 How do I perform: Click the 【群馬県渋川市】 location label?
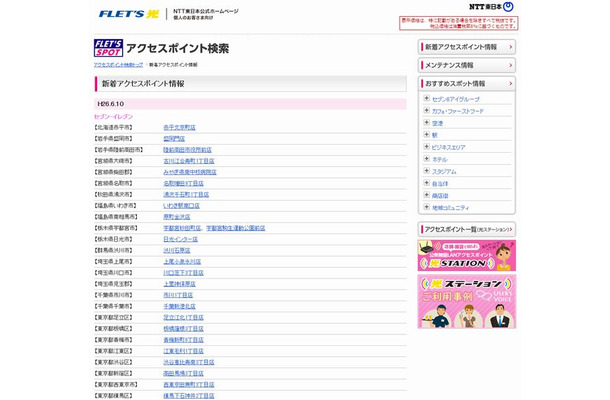tap(114, 251)
